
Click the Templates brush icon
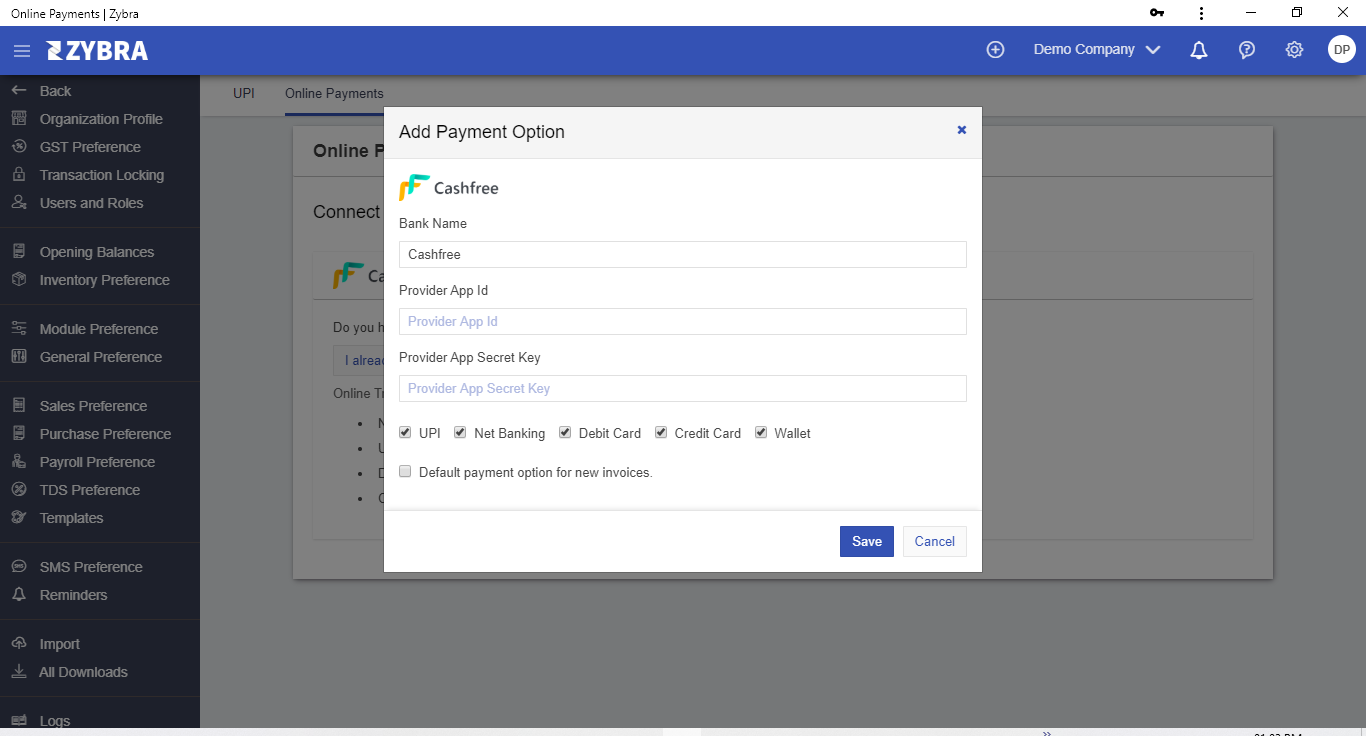19,517
